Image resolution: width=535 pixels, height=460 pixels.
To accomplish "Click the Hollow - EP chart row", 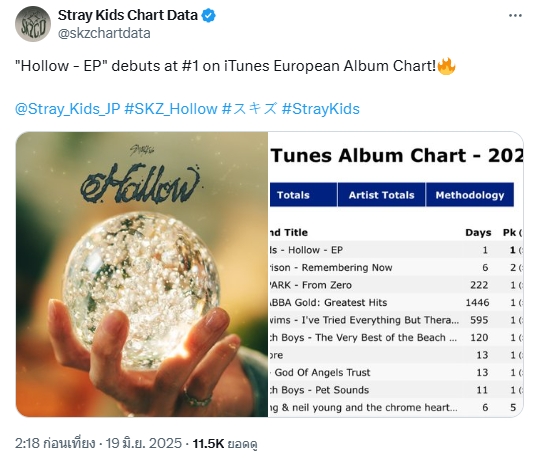I will point(396,250).
